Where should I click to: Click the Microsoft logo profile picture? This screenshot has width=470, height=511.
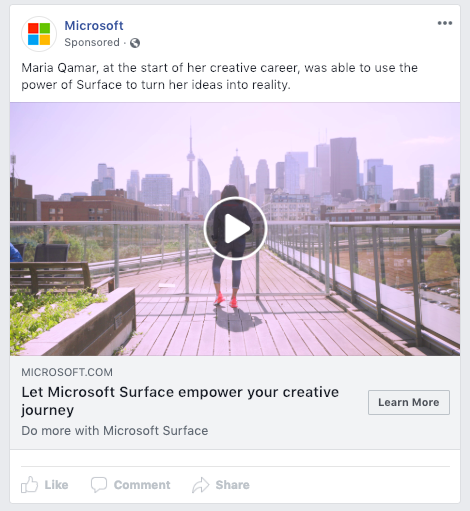pos(39,34)
